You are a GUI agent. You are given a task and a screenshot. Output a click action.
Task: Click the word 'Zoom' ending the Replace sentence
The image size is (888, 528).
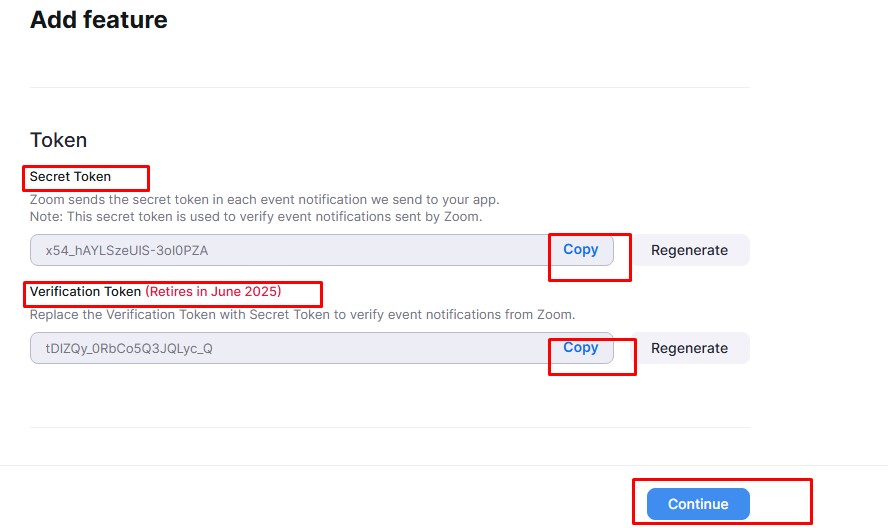556,314
